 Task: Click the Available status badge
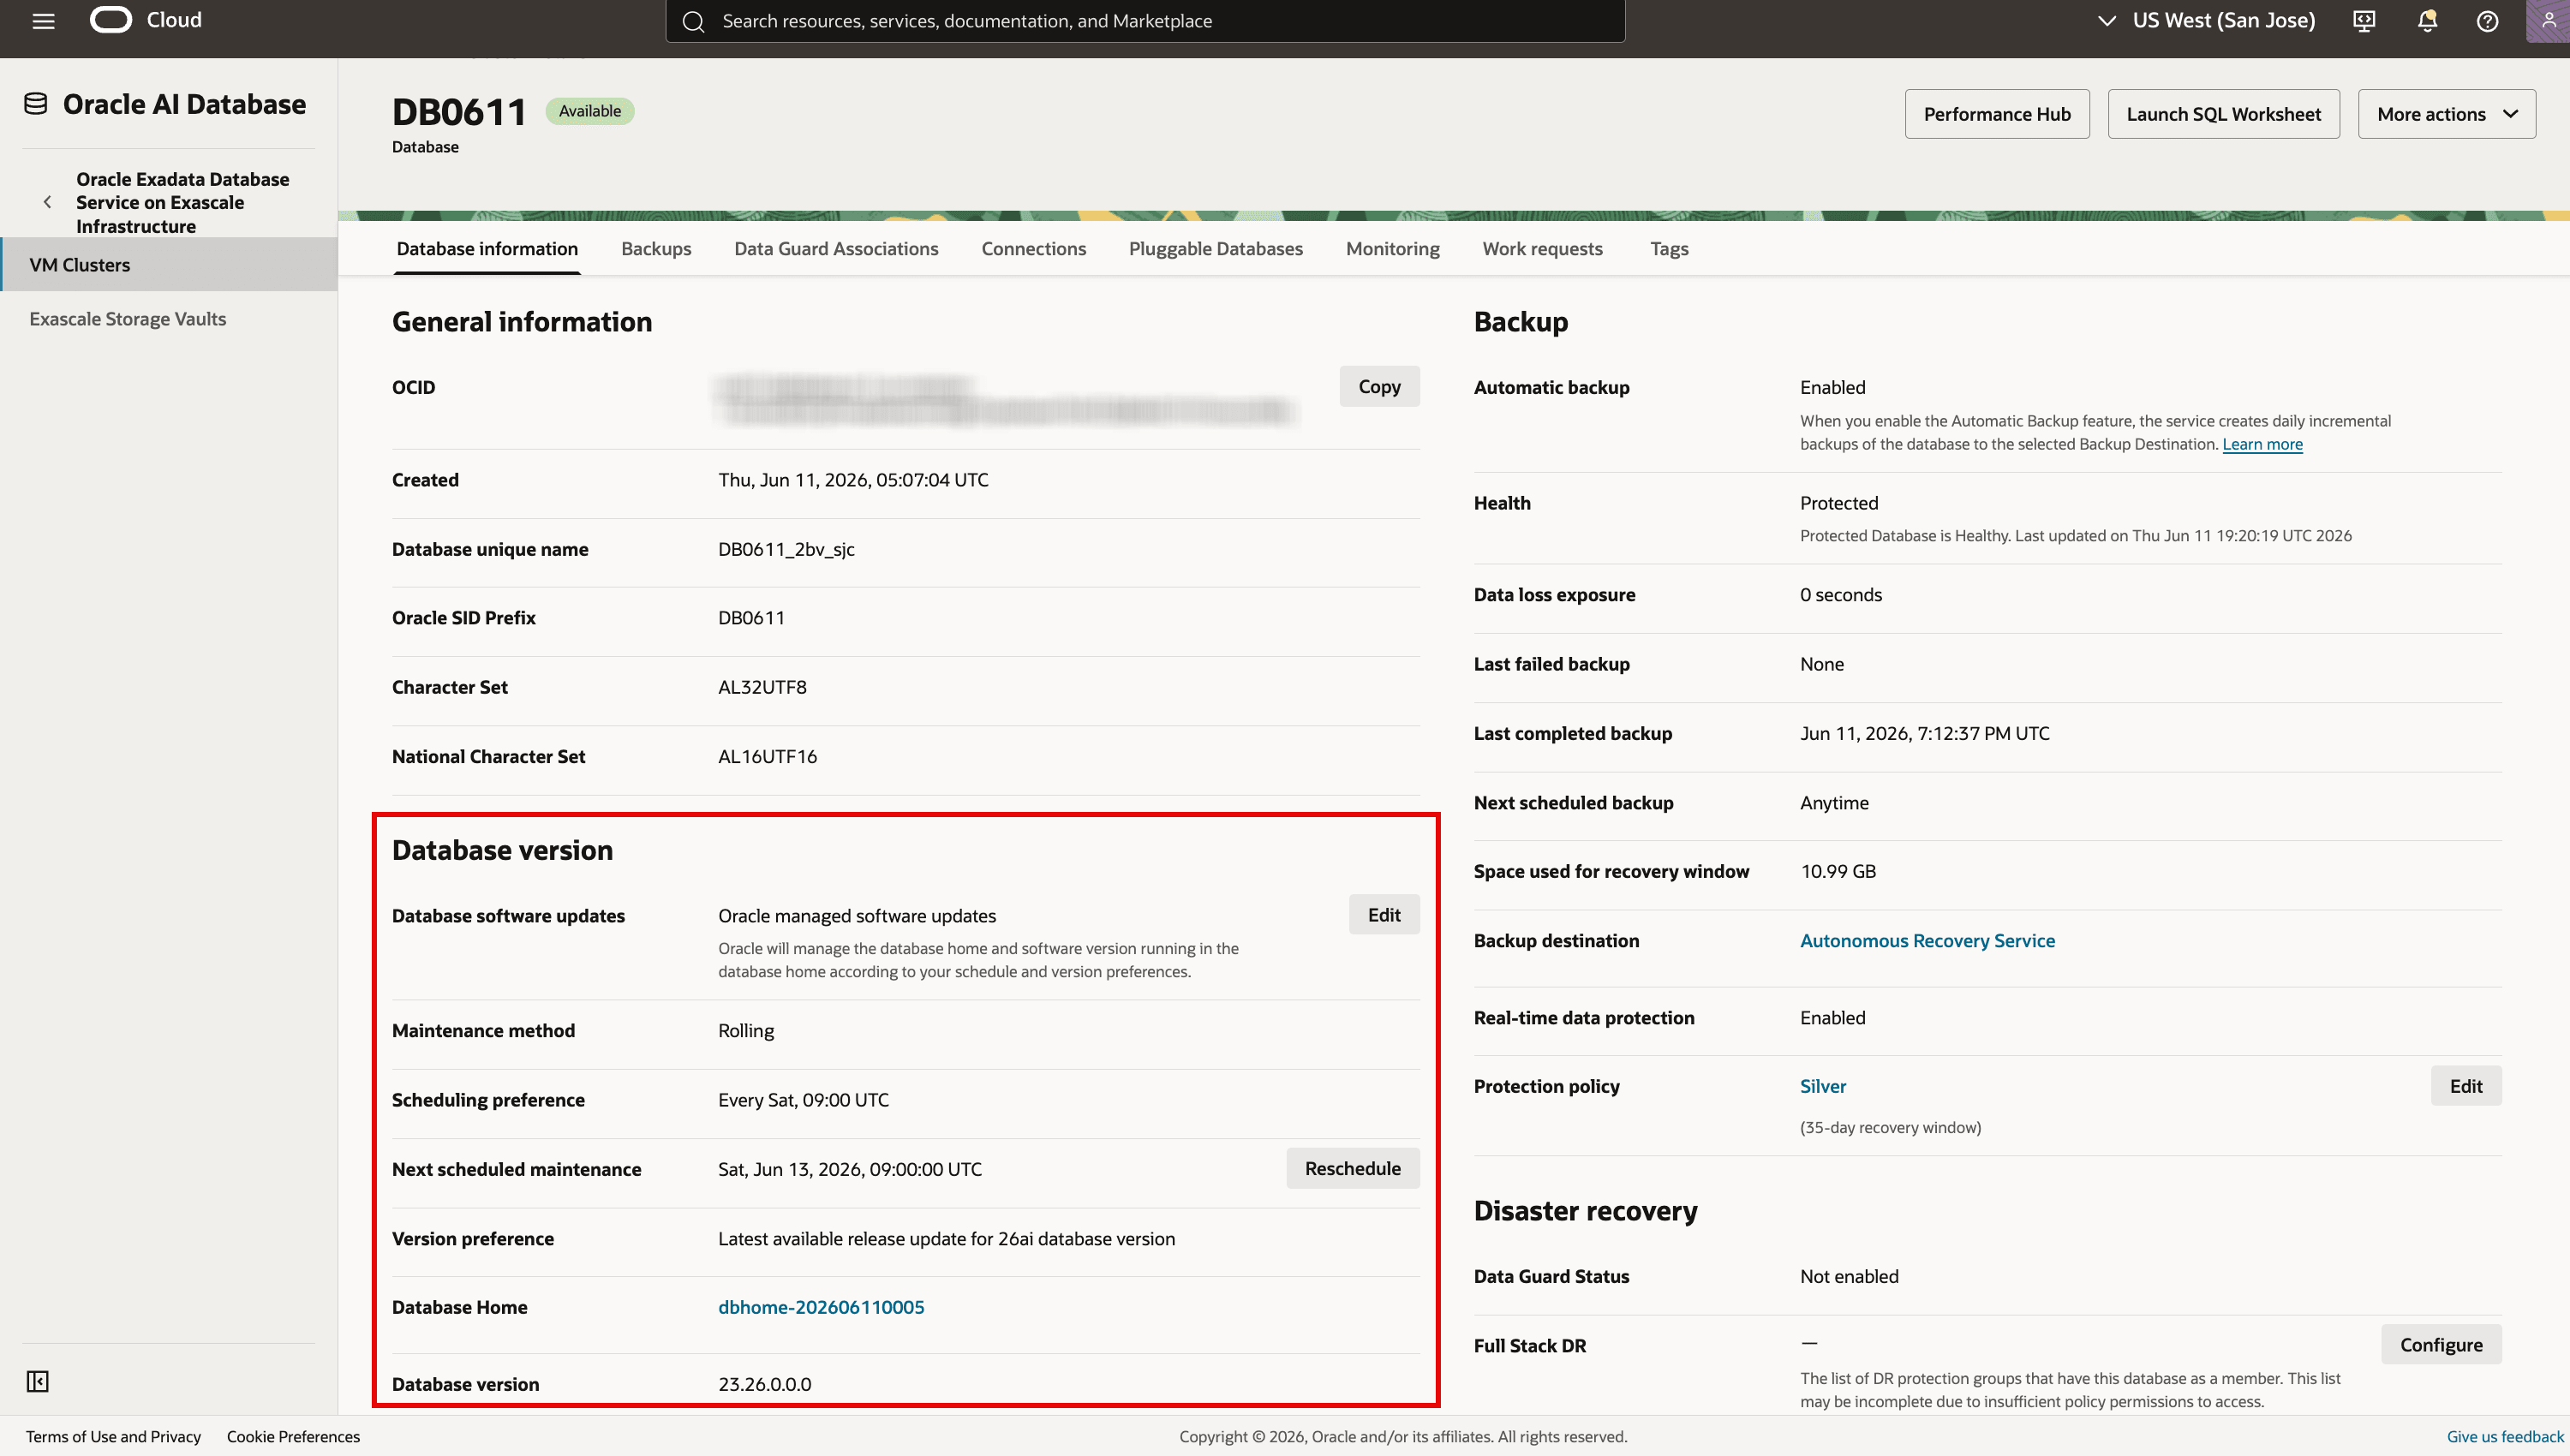point(590,111)
